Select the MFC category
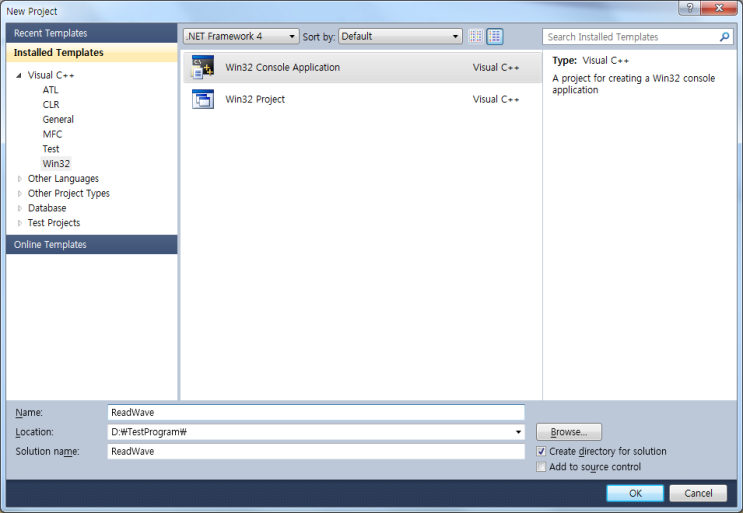Image resolution: width=743 pixels, height=513 pixels. 52,134
